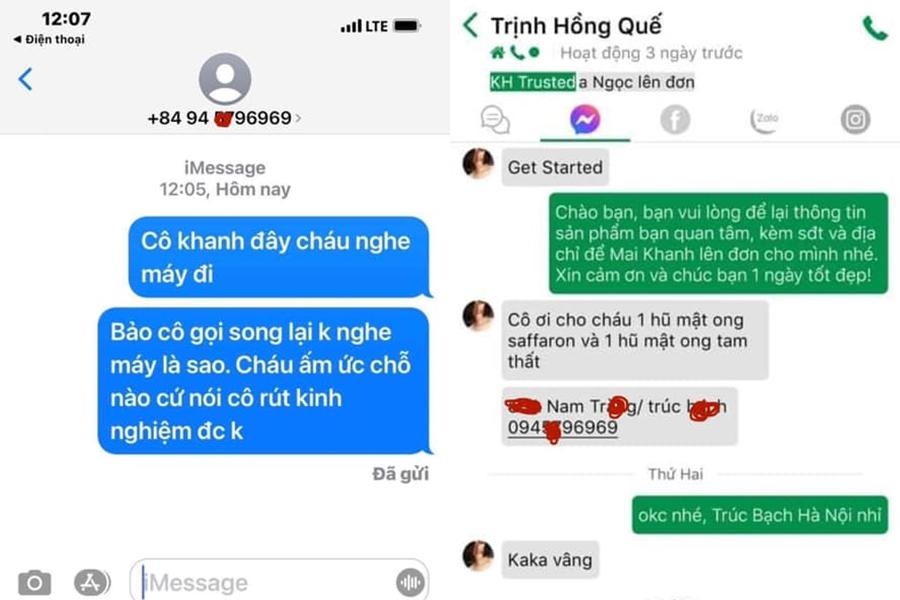Viewport: 900px width, 600px height.
Task: Call customer using green phone icon
Action: (875, 28)
